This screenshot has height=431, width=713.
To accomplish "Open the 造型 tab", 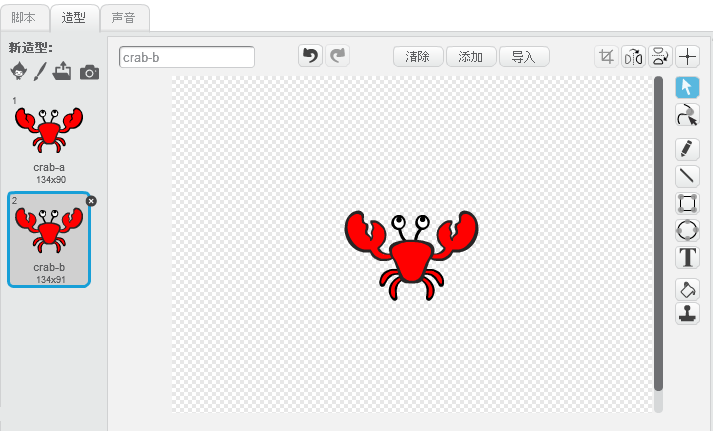I will click(74, 18).
